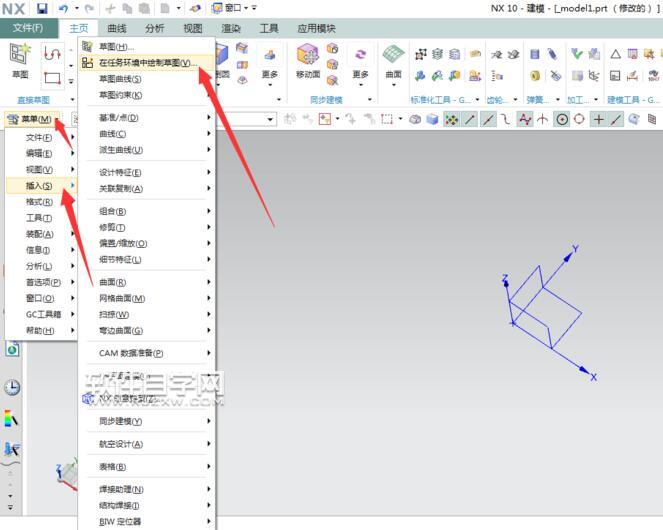Open the 文件(F) application menu
This screenshot has height=530, width=663.
[28, 28]
